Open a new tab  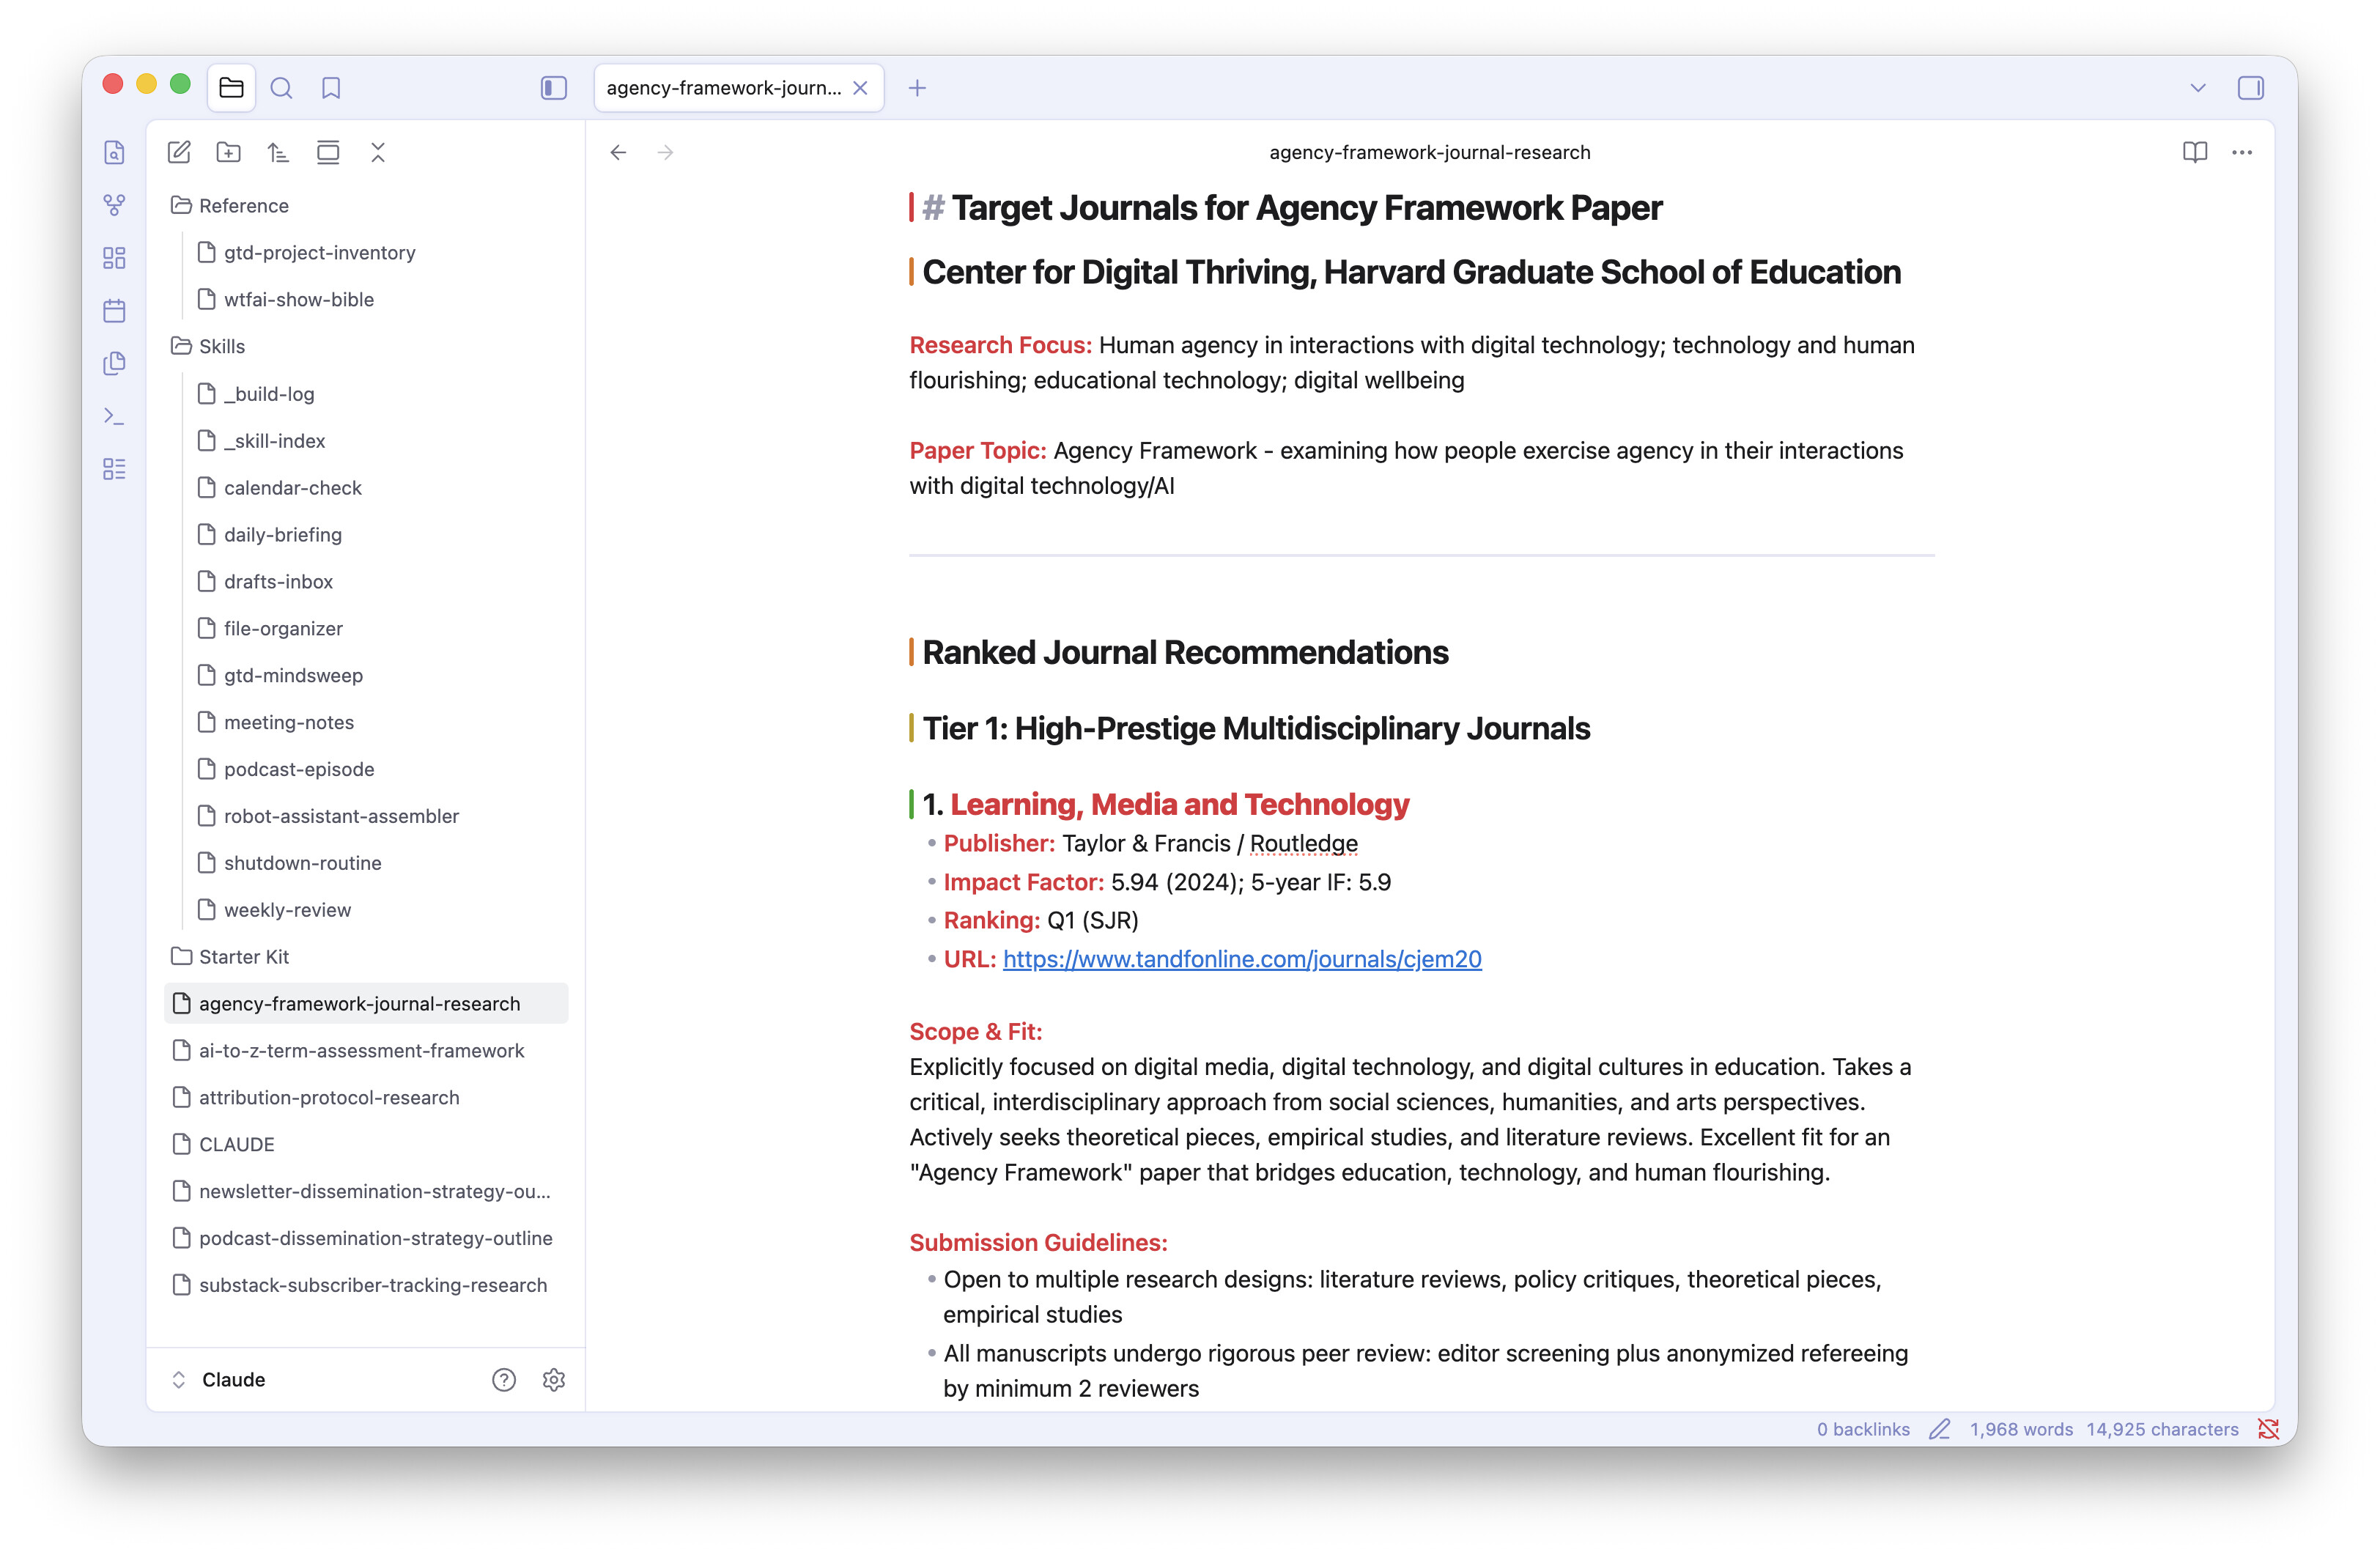[917, 88]
